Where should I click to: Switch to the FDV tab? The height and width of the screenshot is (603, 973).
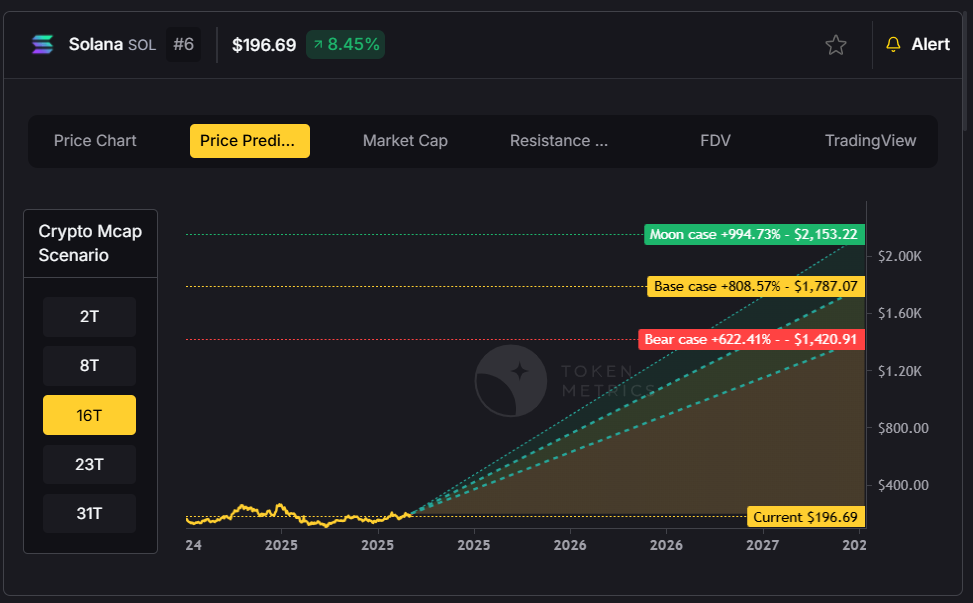coord(715,141)
